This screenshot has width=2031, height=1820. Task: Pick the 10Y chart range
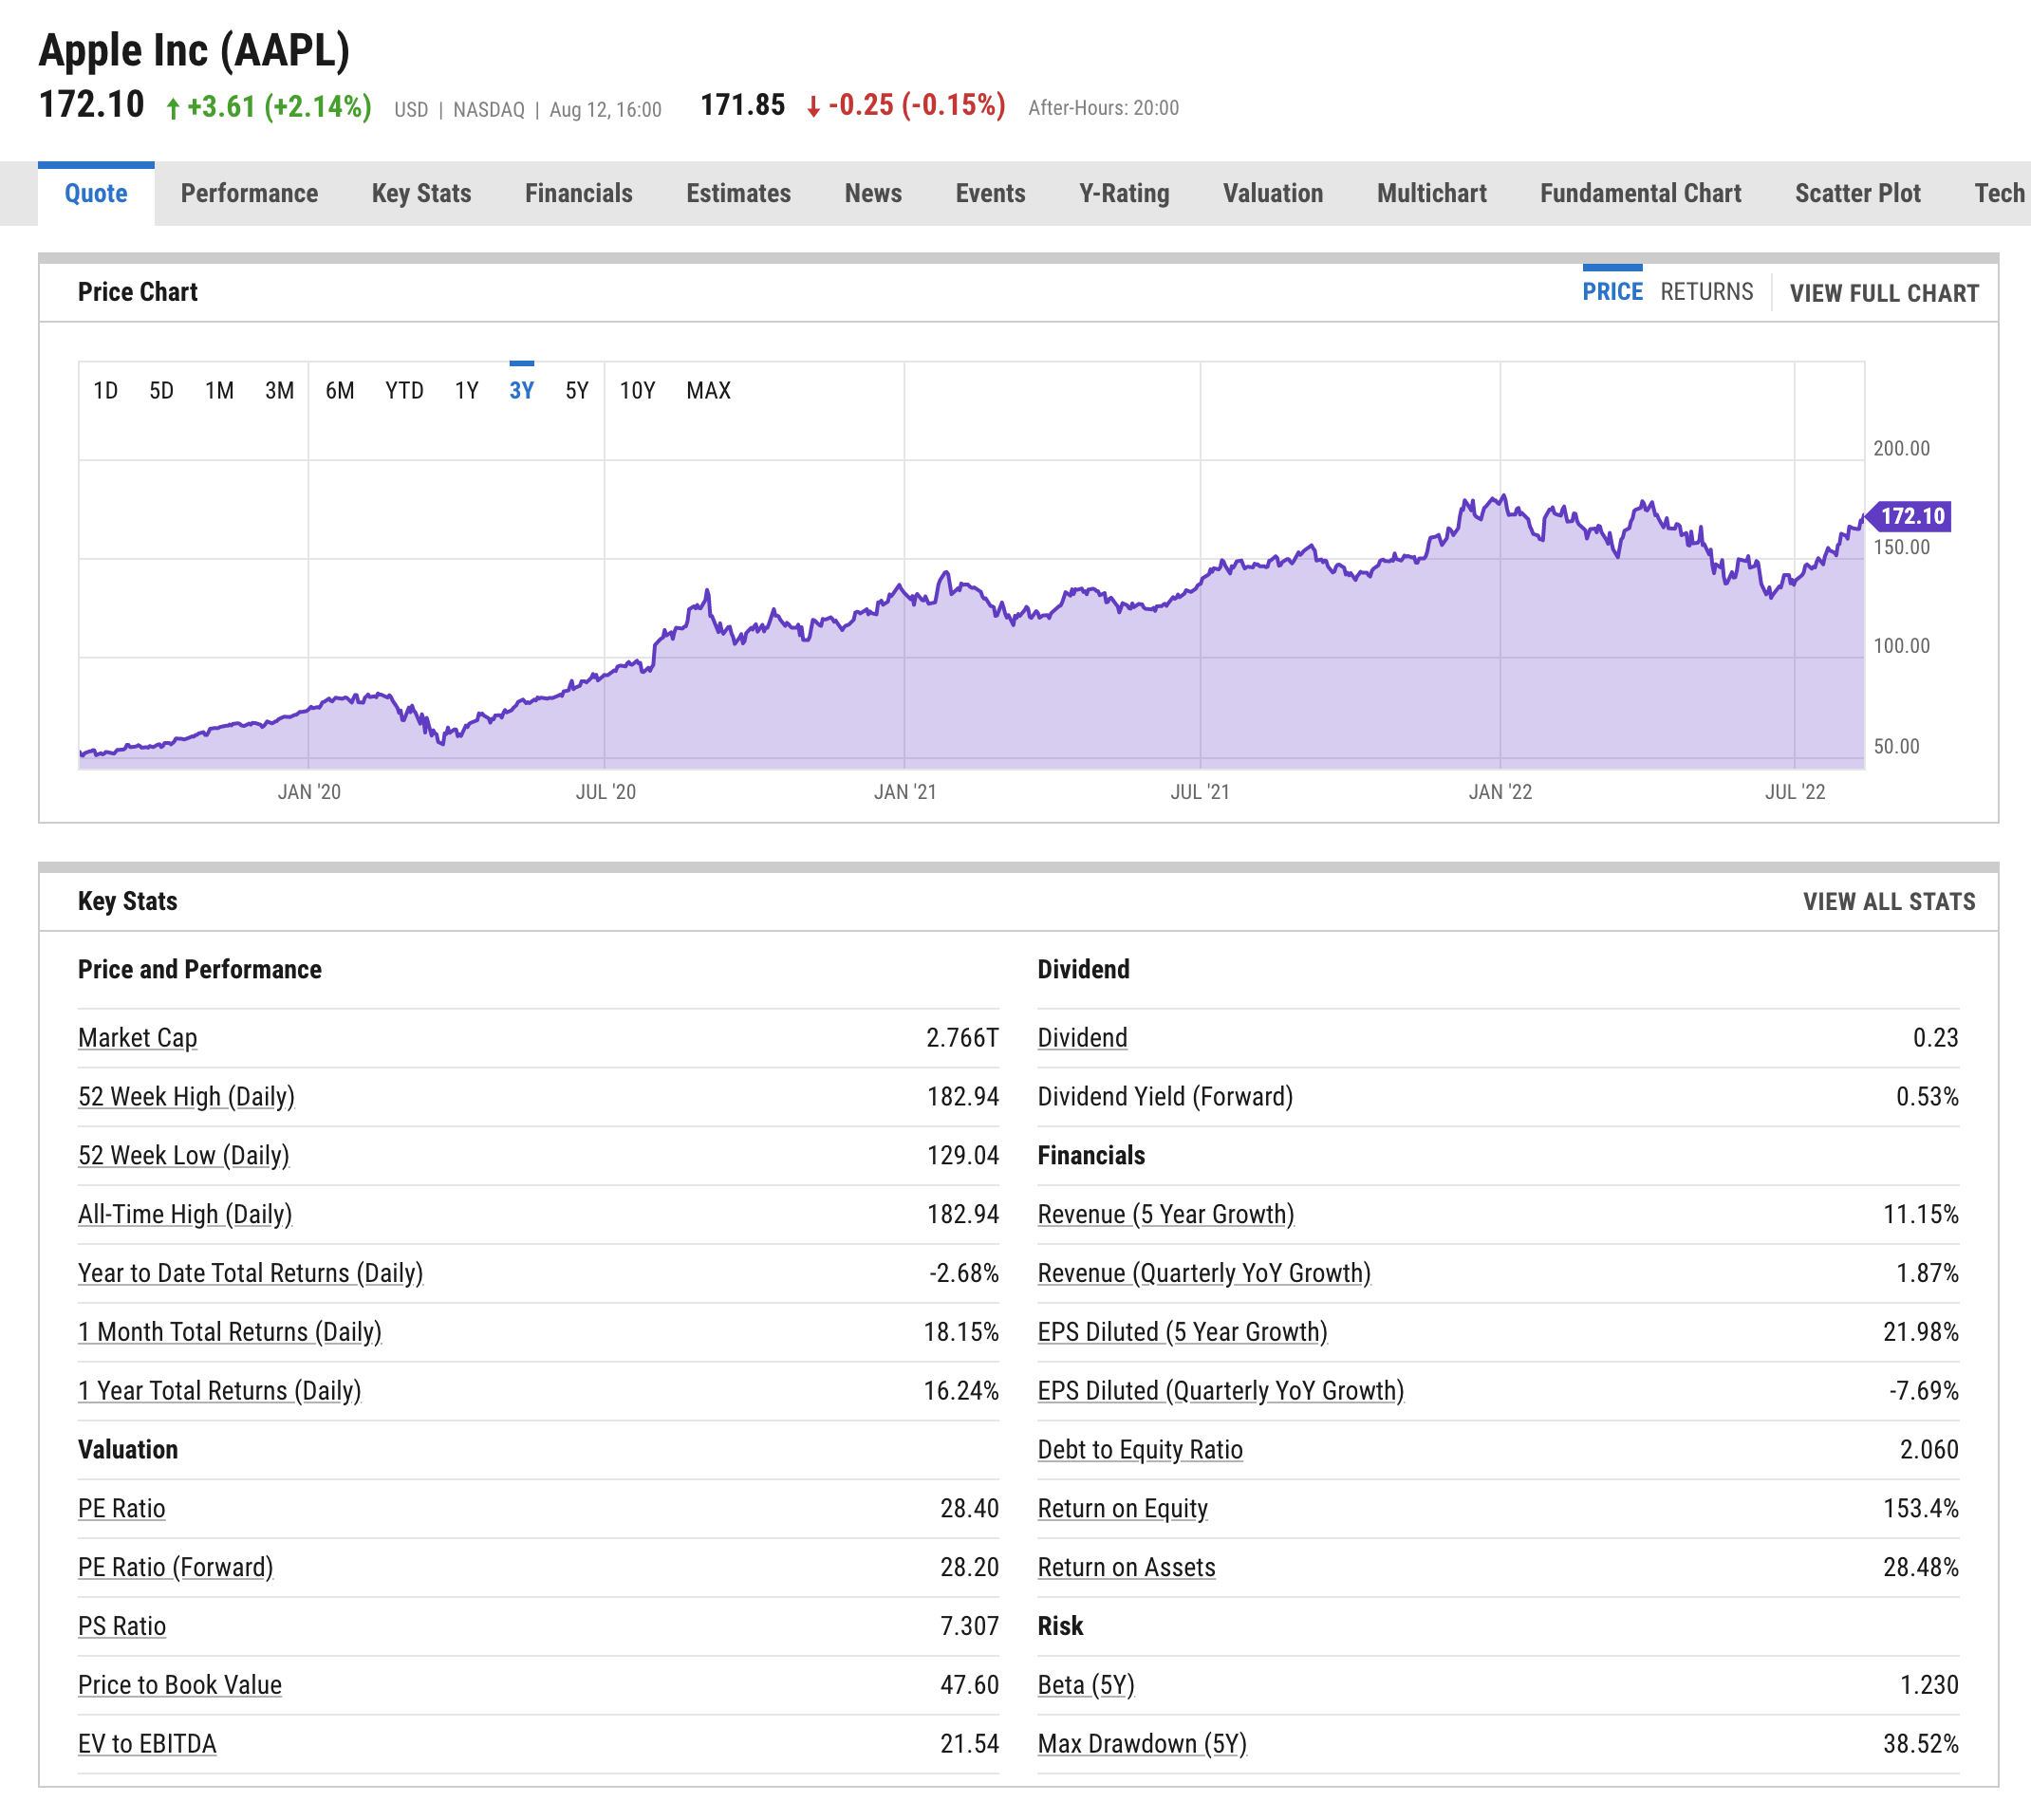click(637, 390)
